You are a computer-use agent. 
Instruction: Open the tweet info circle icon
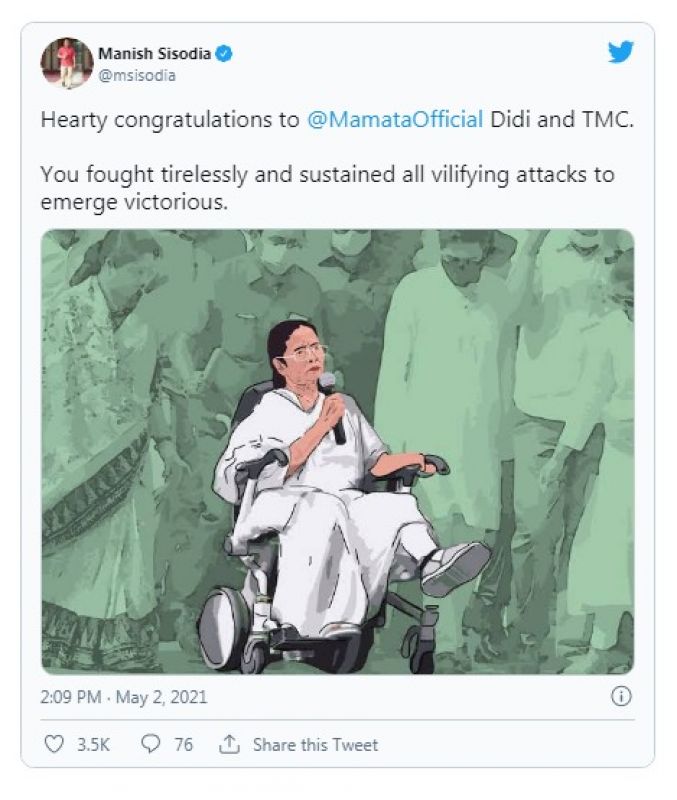pos(621,696)
